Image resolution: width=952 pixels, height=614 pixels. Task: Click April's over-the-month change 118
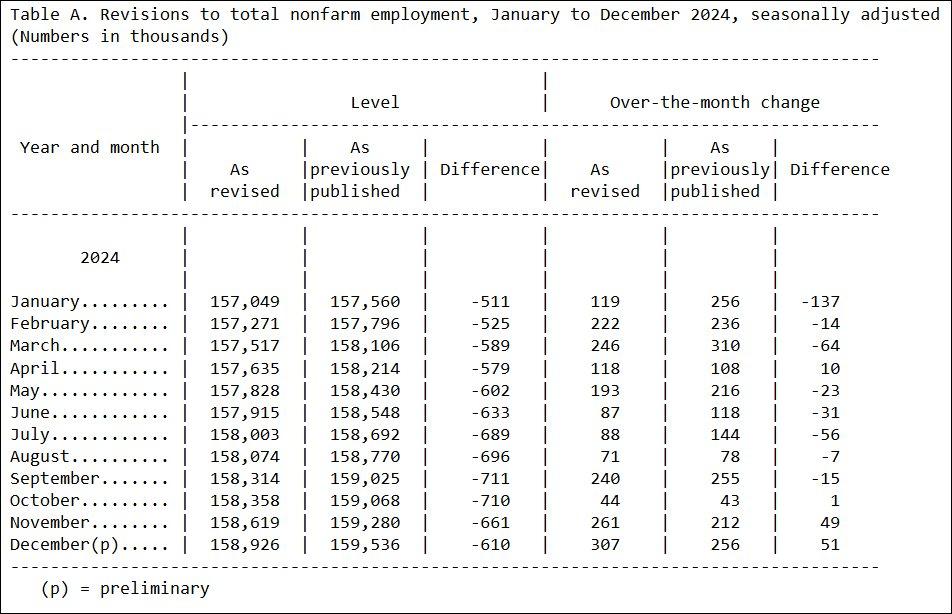click(x=606, y=368)
